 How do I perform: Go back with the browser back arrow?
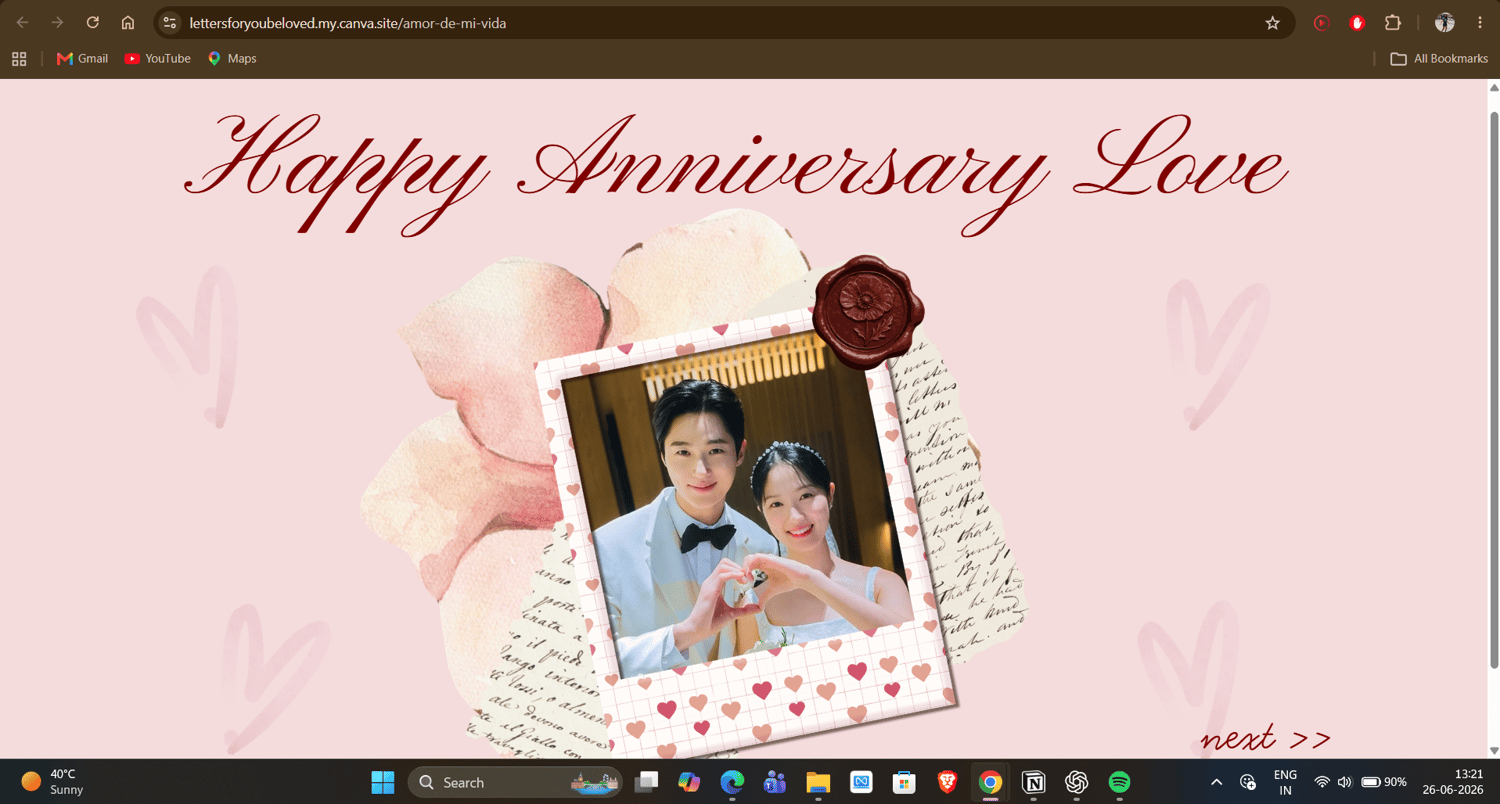click(x=22, y=23)
